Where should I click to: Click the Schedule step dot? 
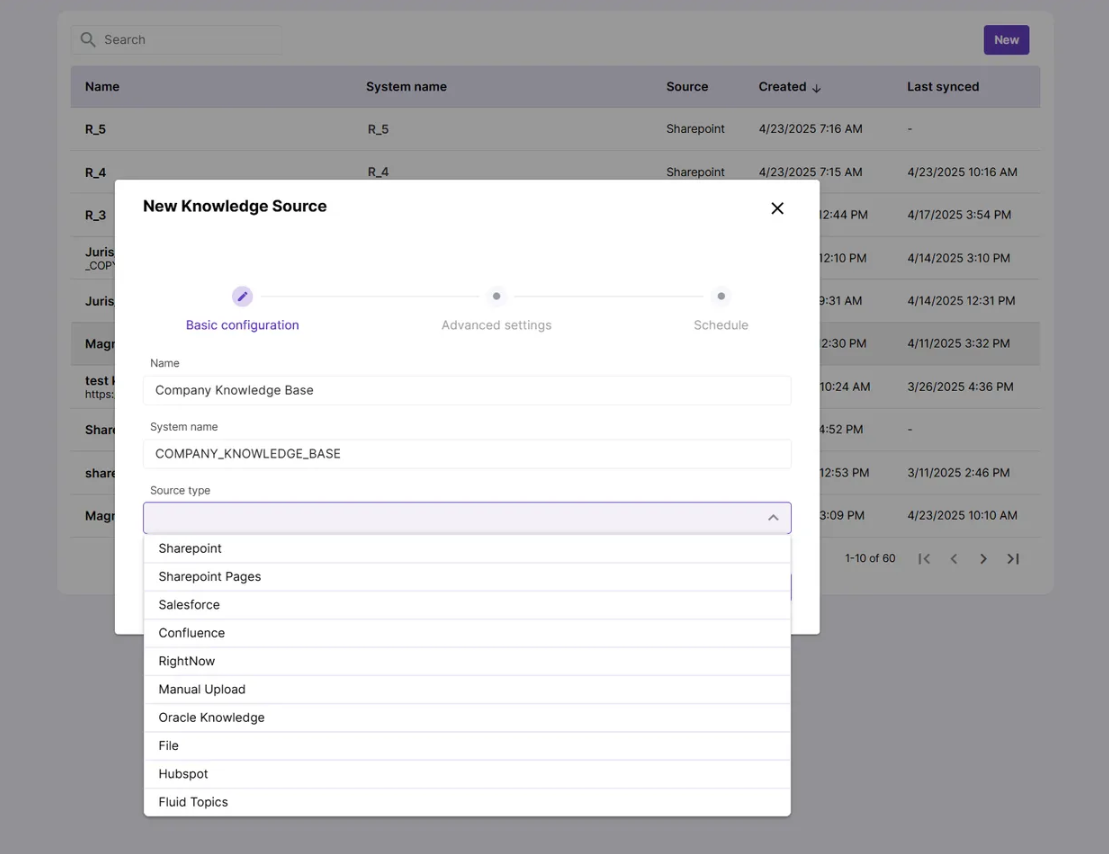point(721,296)
